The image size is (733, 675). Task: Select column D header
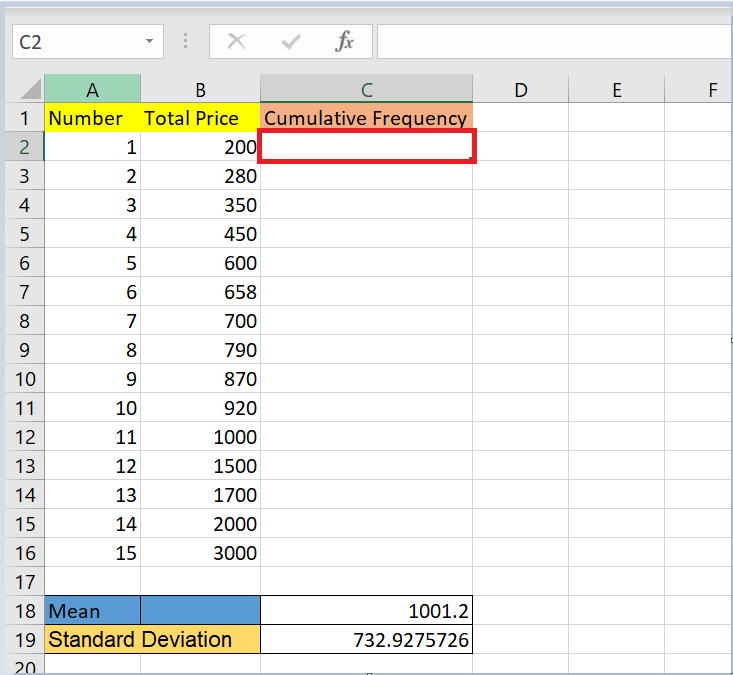520,90
